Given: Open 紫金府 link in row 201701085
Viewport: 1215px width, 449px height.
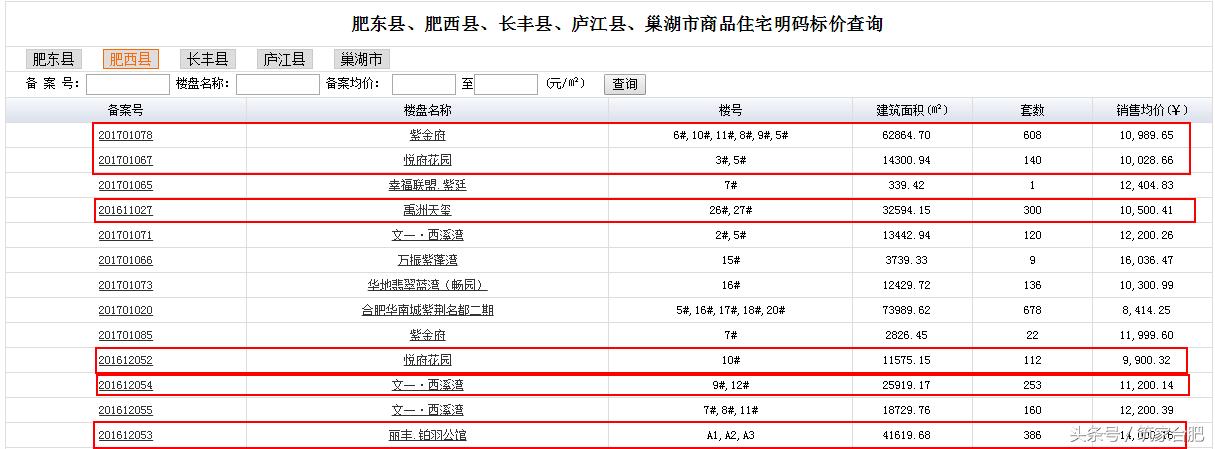Looking at the screenshot, I should [427, 335].
